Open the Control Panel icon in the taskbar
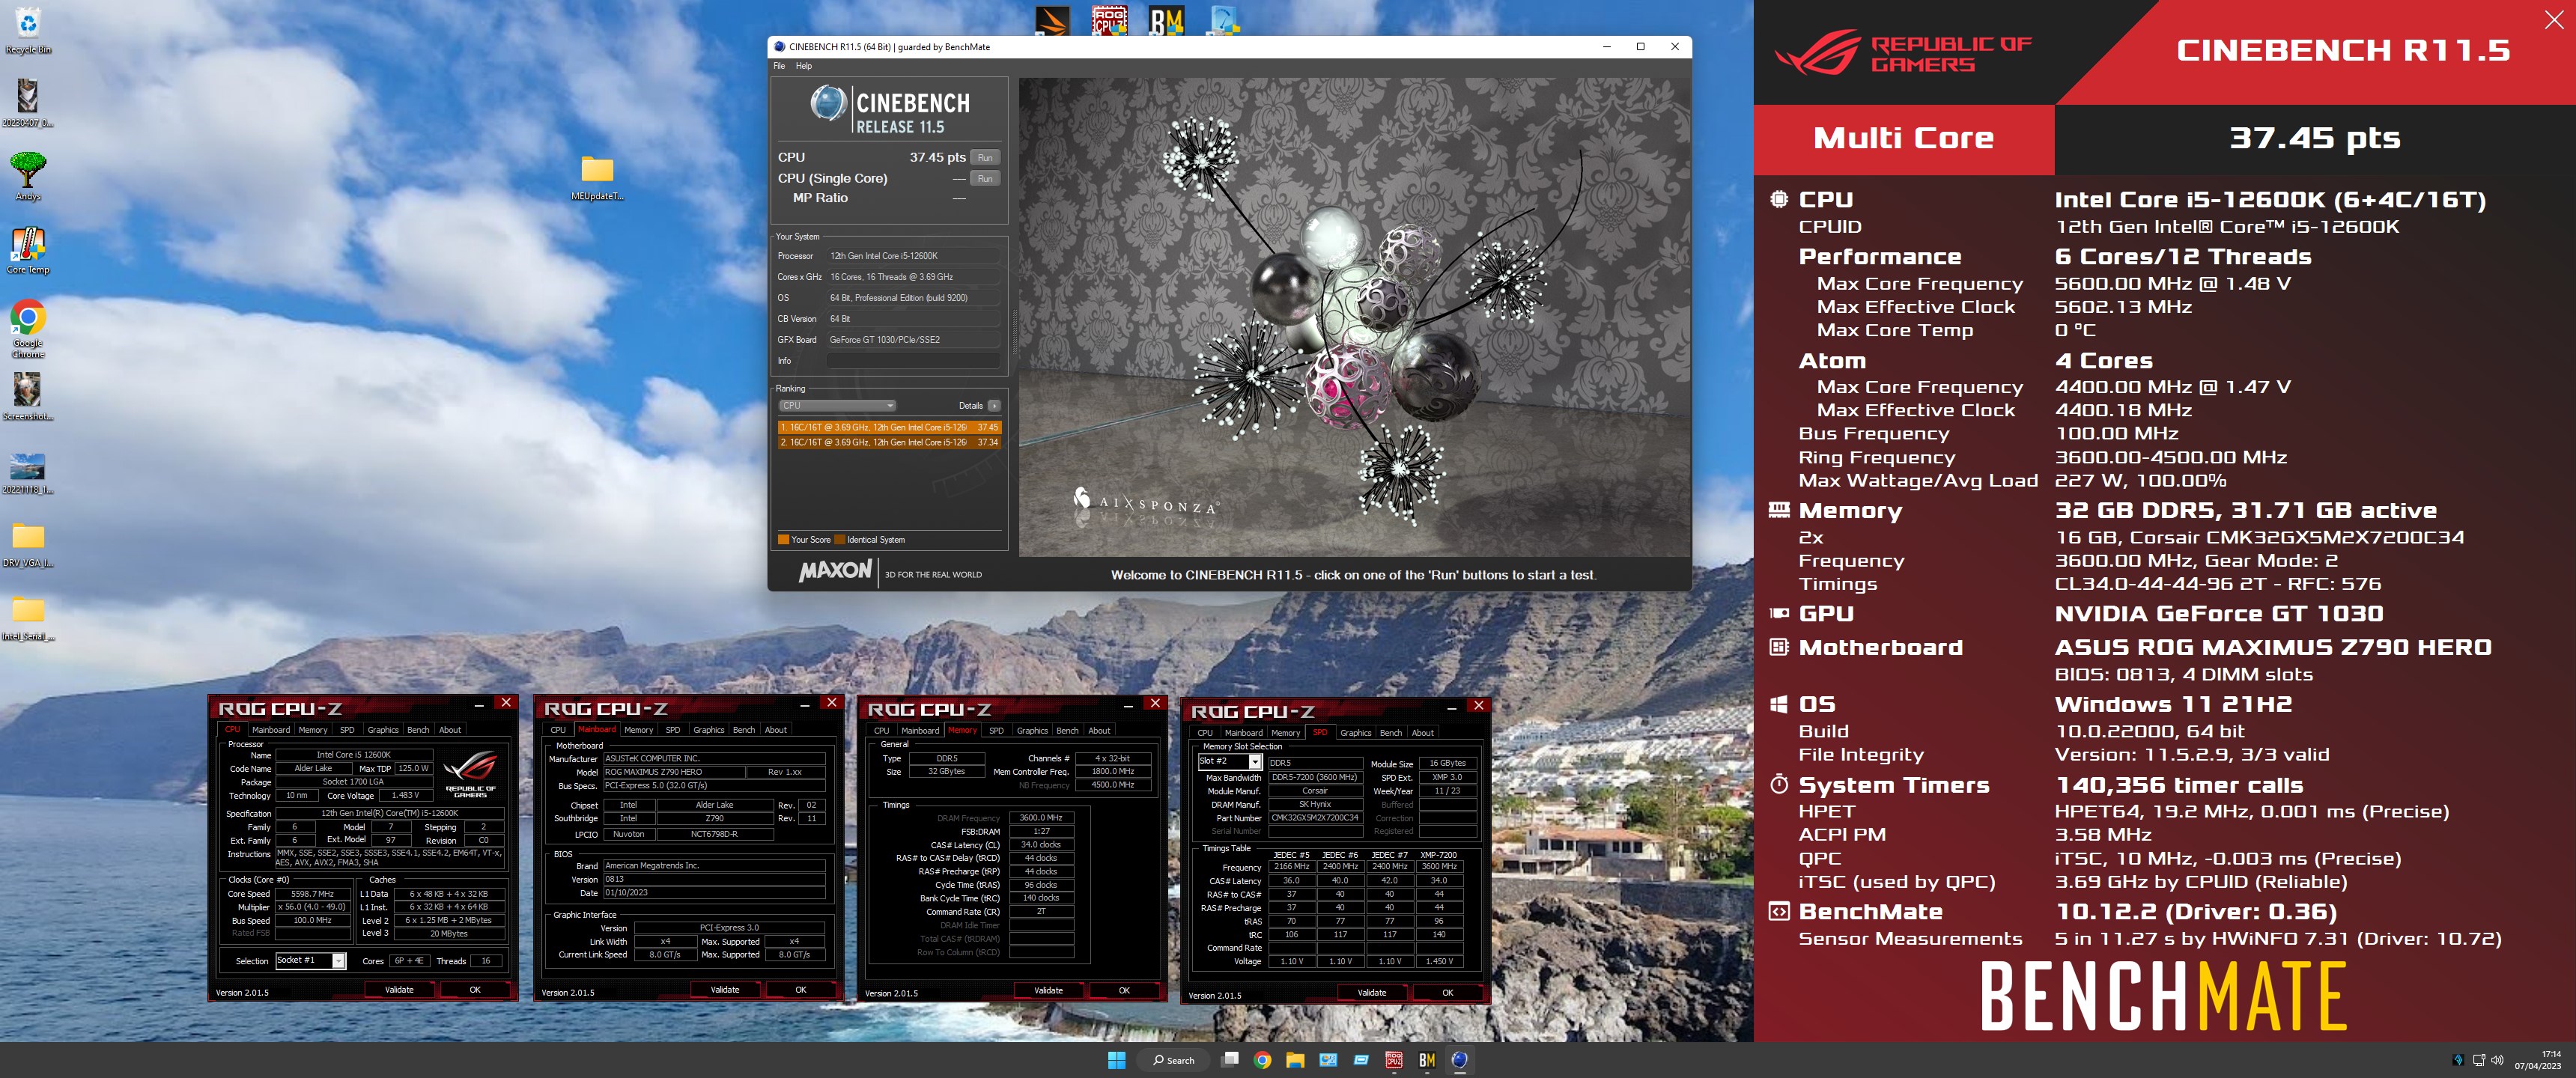This screenshot has height=1078, width=2576. point(1328,1060)
